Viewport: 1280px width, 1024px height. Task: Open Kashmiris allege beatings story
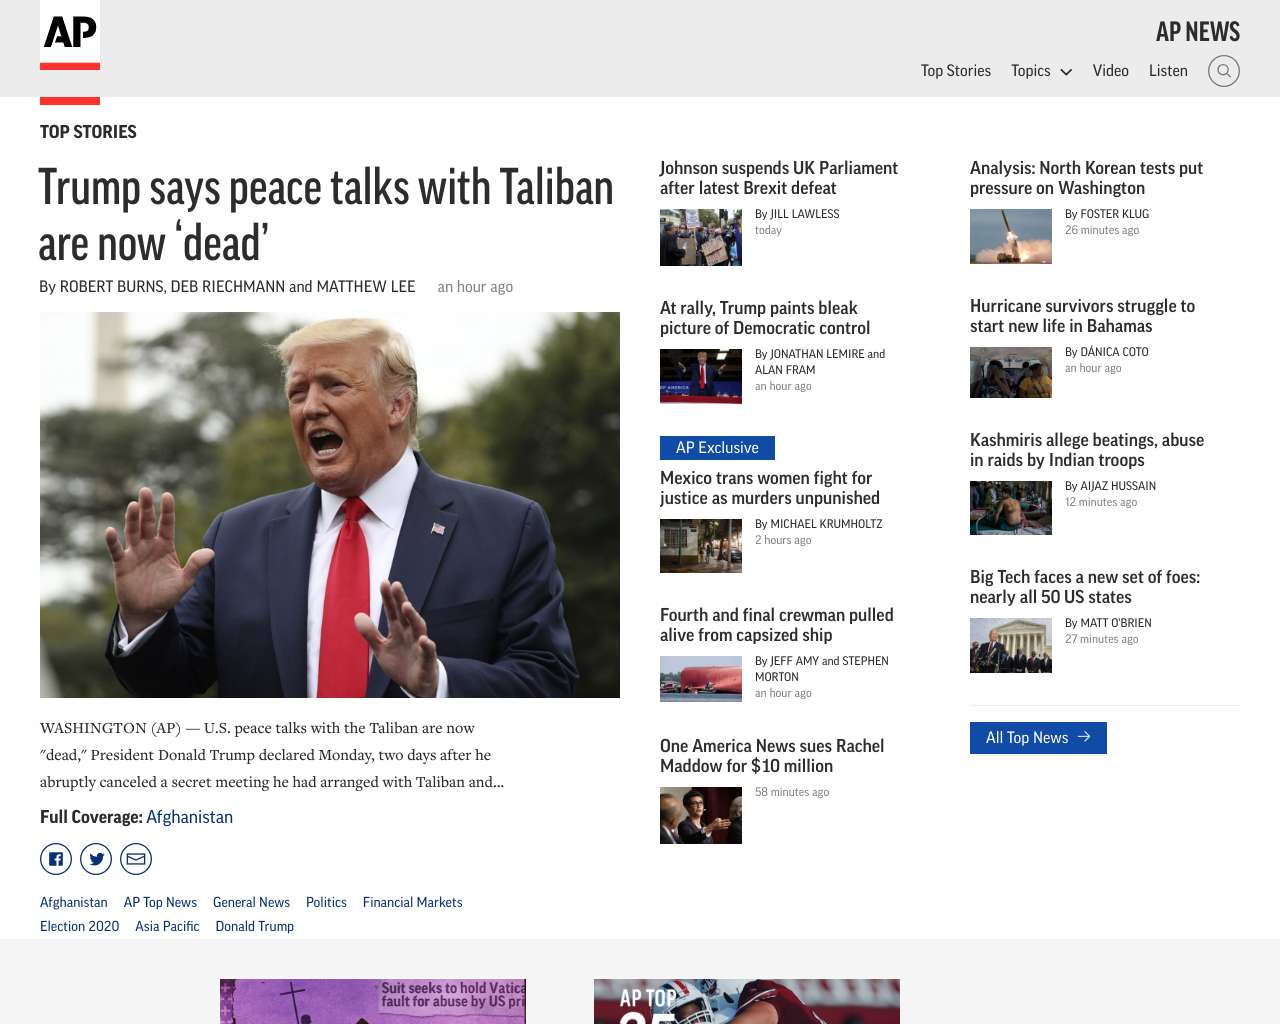coord(1087,450)
